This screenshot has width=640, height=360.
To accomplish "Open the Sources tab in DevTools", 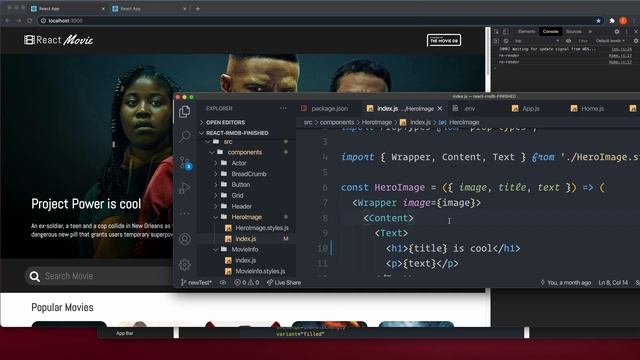I will click(x=573, y=31).
